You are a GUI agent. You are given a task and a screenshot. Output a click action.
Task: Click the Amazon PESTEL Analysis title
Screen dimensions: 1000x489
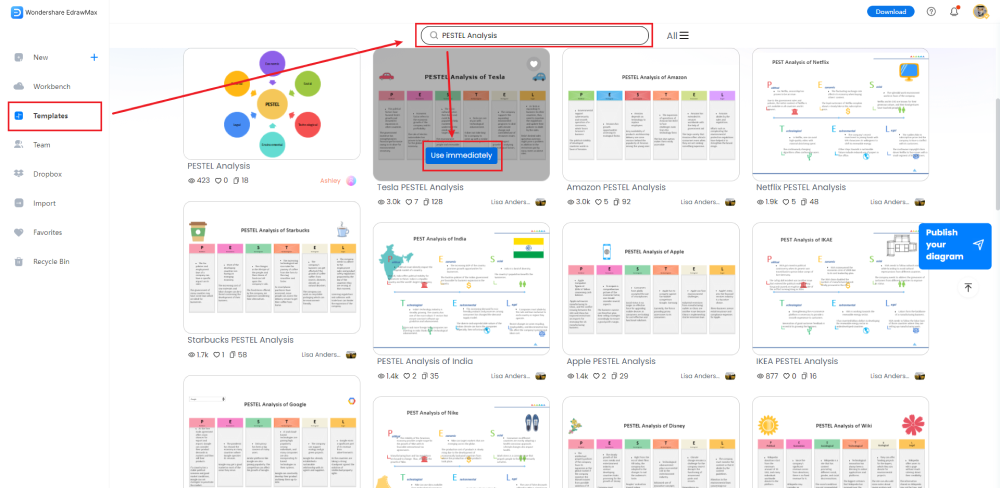[616, 187]
